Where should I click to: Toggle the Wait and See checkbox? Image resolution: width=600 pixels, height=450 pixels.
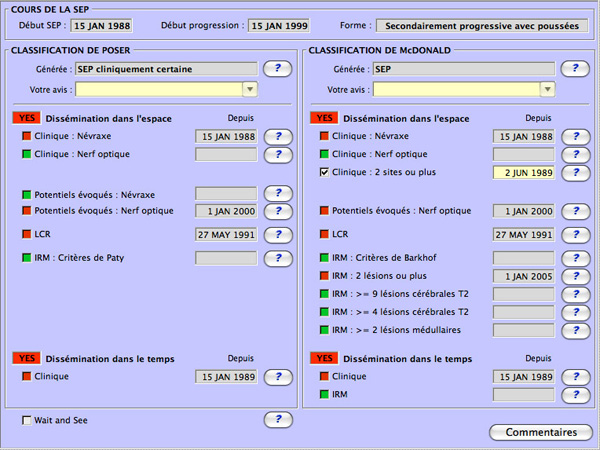pyautogui.click(x=26, y=421)
